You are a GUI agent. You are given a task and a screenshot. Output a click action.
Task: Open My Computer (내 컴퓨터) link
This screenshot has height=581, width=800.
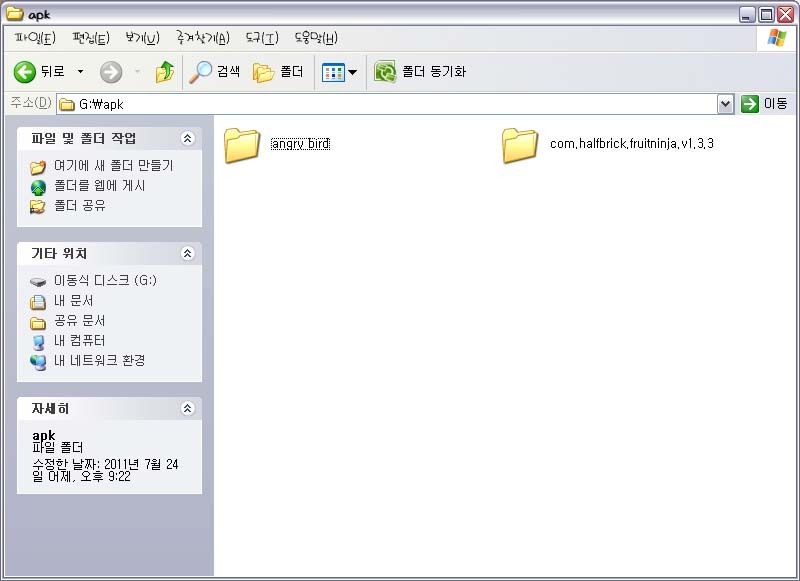[x=80, y=340]
